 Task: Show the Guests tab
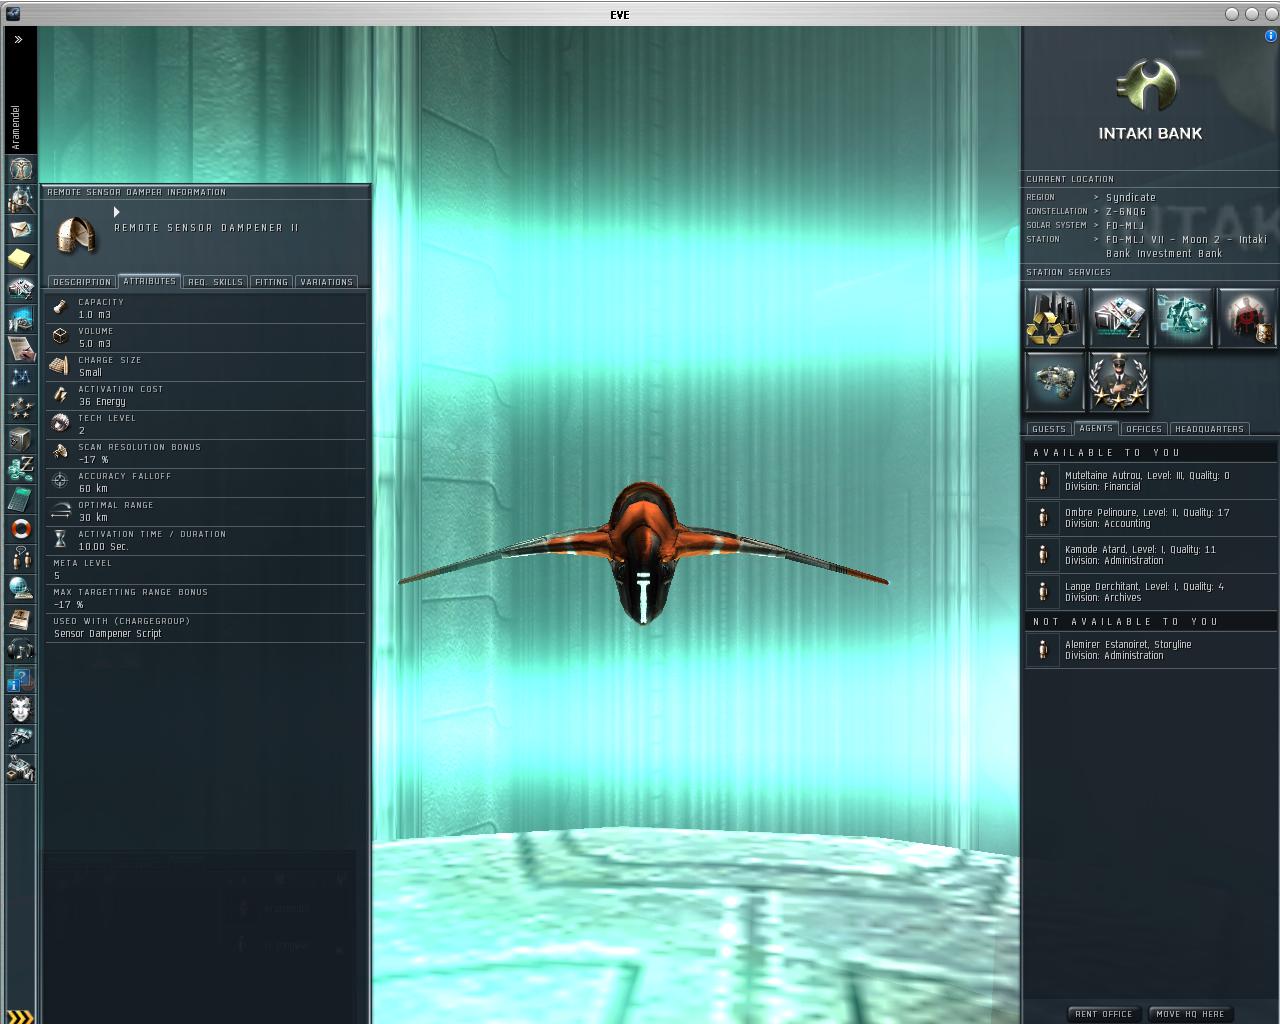click(x=1049, y=429)
